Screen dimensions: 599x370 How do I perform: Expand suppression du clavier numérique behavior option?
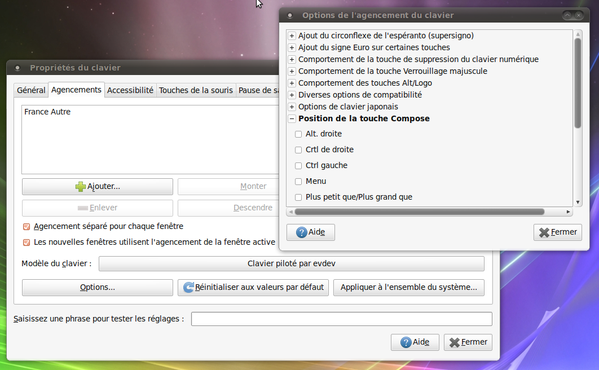tap(291, 59)
